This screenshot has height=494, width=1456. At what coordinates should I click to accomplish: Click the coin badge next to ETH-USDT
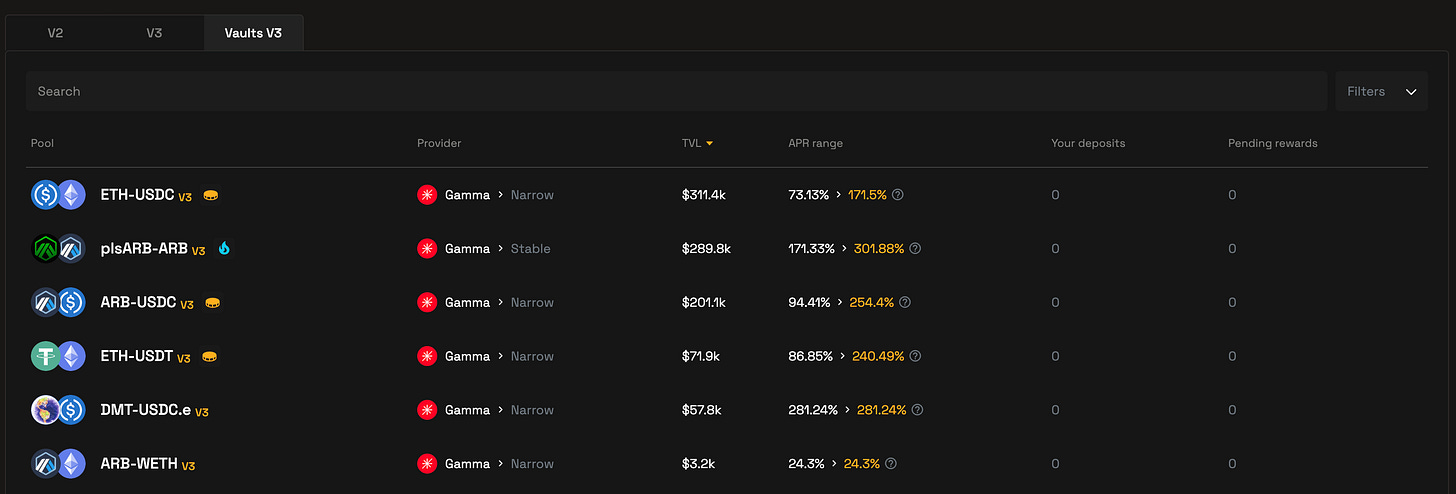(209, 356)
